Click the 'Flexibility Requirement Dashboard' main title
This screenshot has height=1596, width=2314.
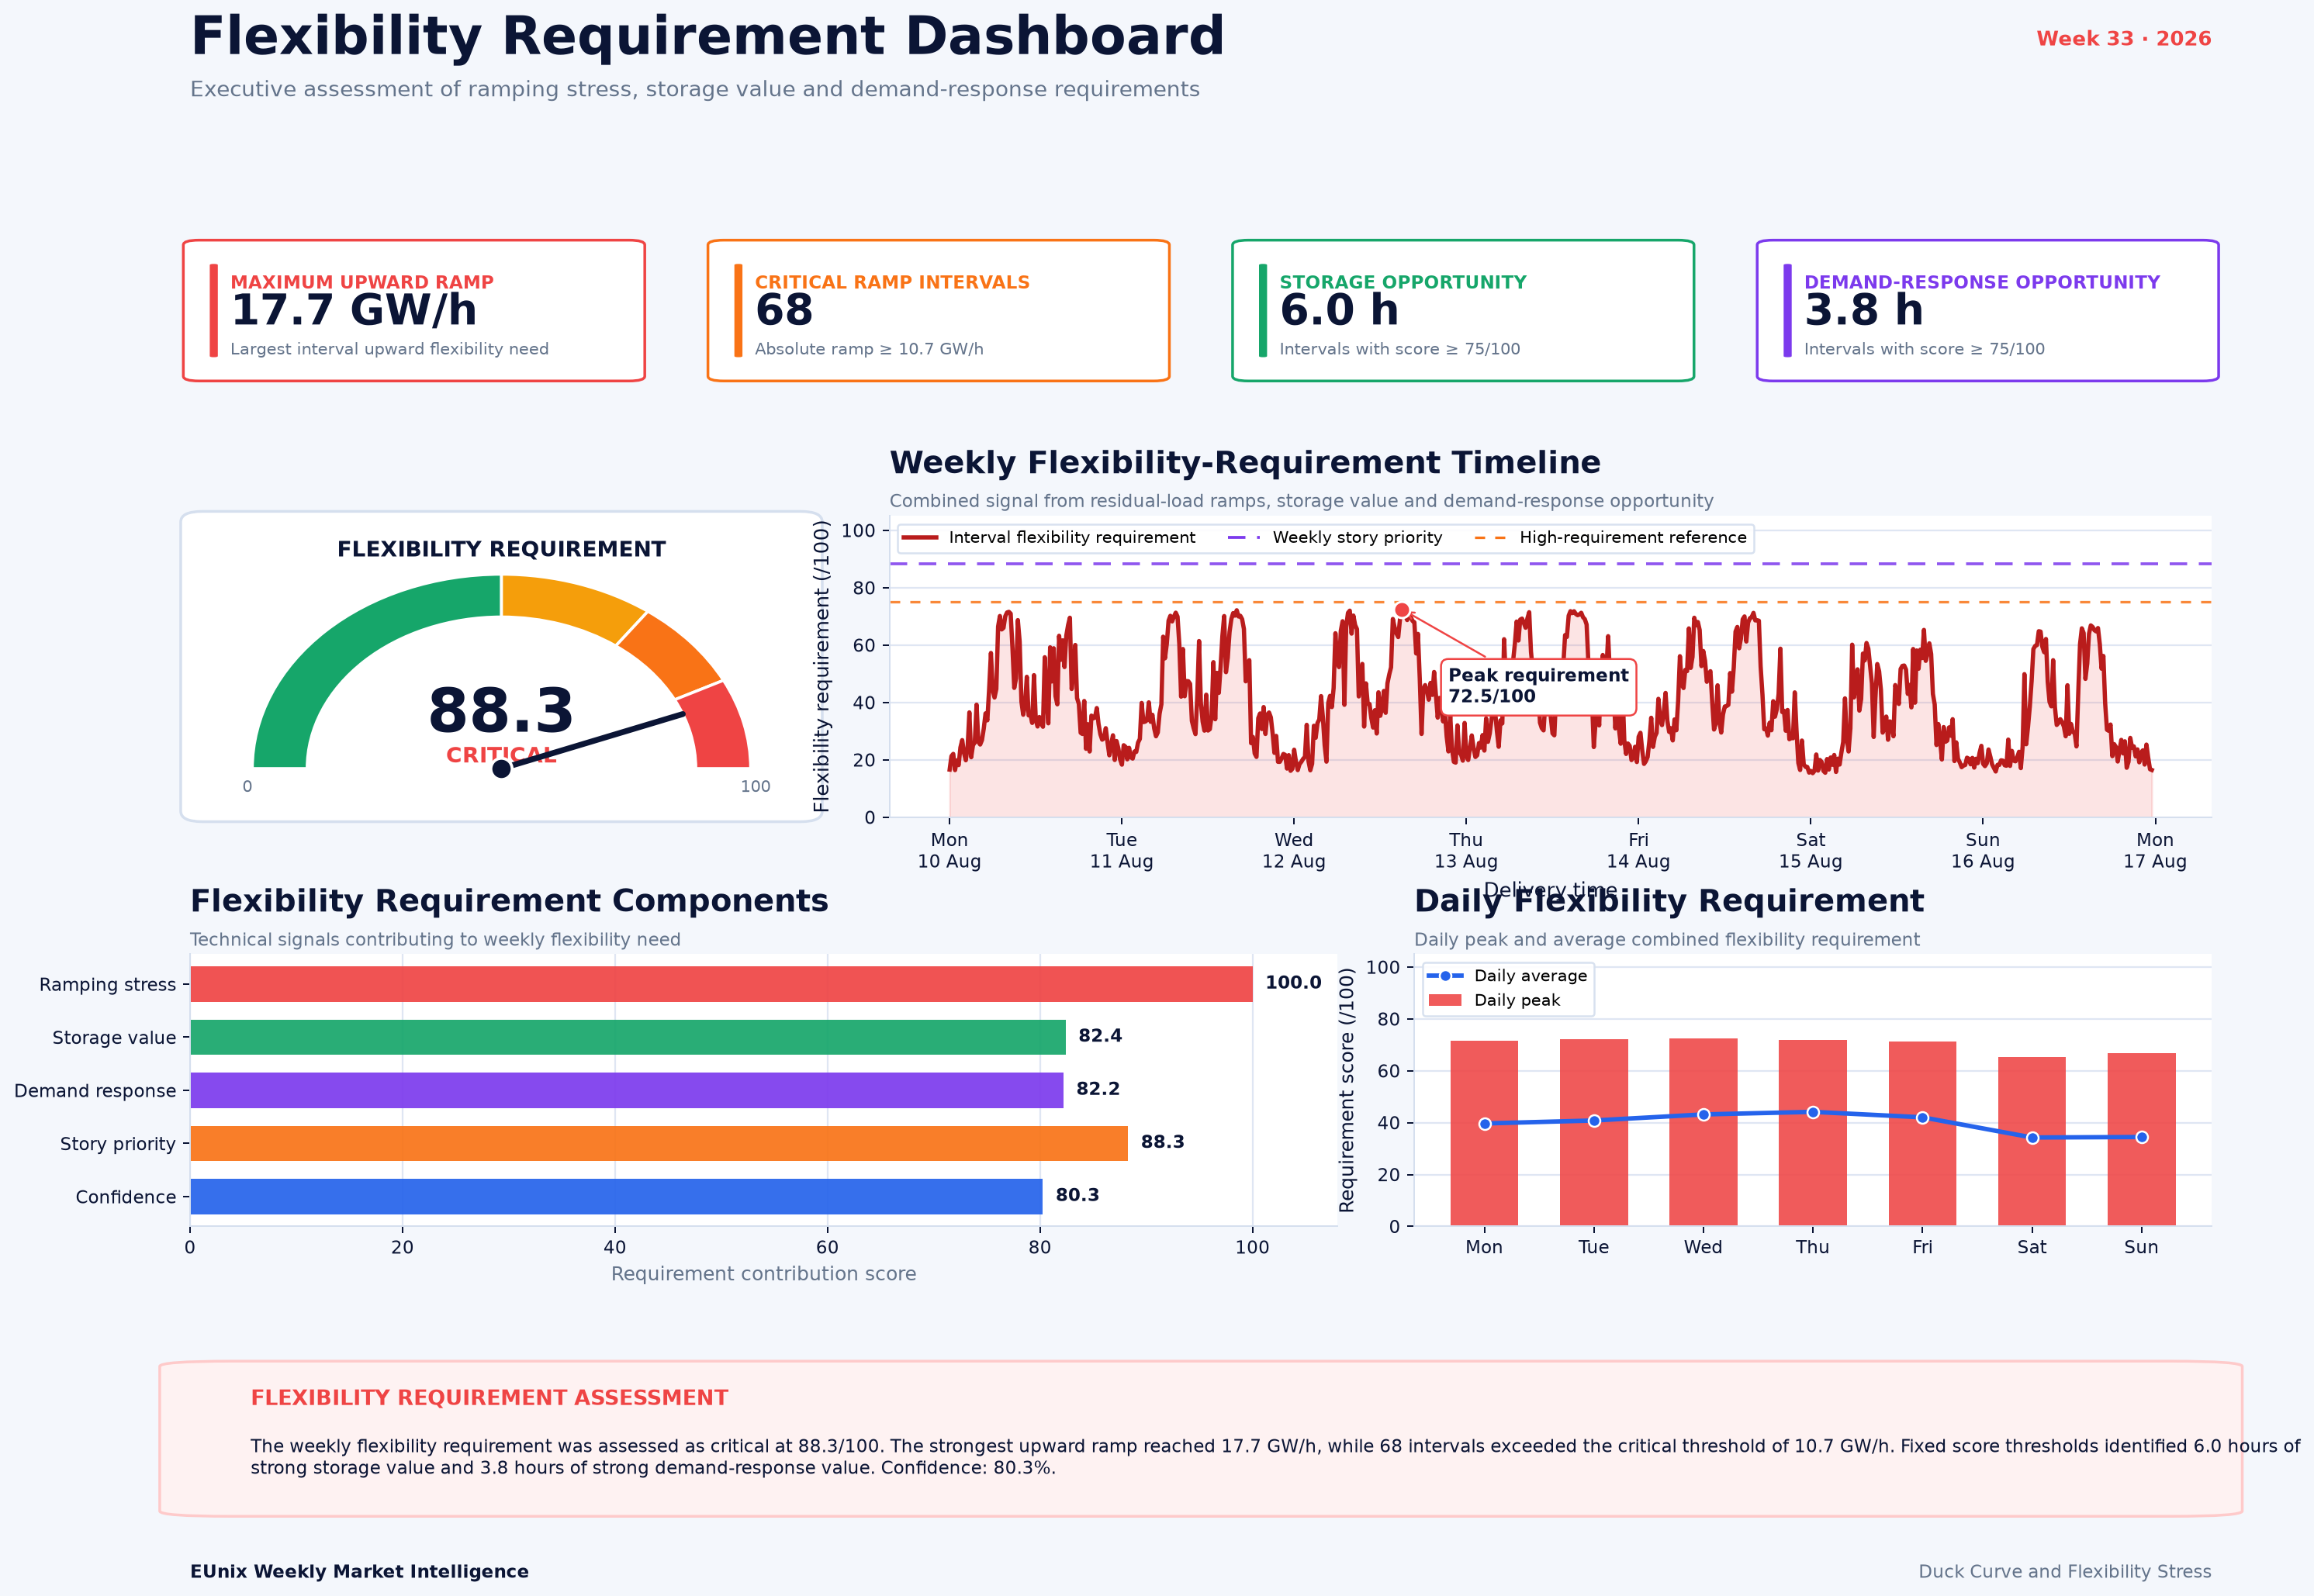click(707, 37)
